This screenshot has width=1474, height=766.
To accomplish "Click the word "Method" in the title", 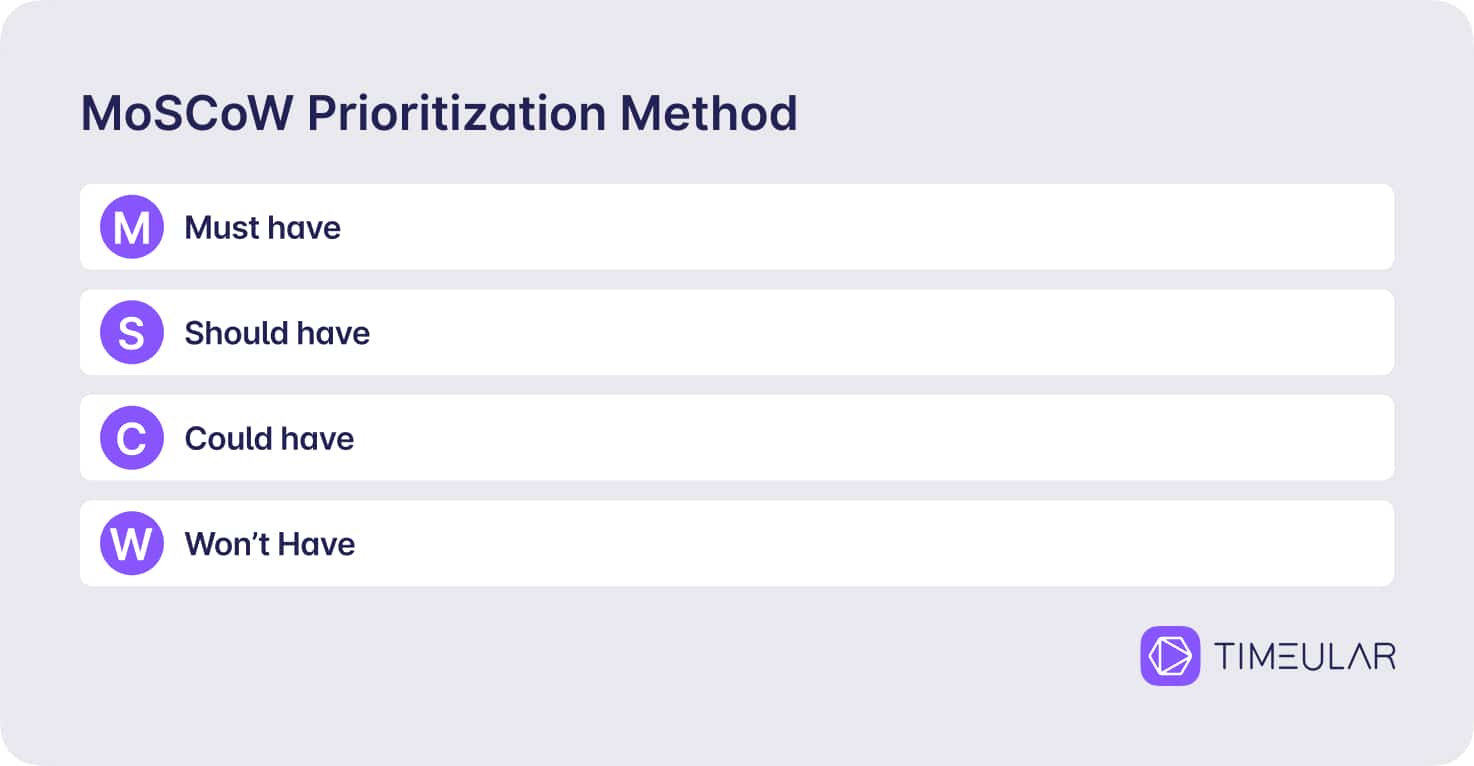I will (x=709, y=114).
